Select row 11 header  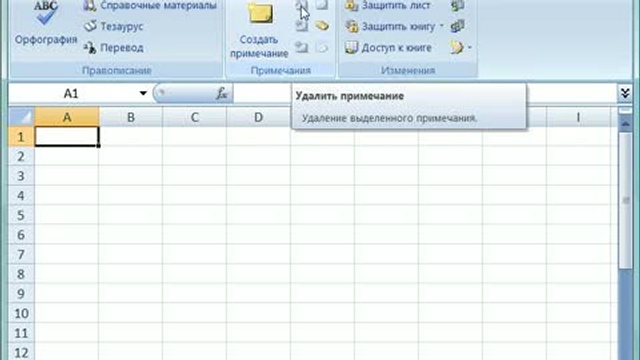(21, 333)
